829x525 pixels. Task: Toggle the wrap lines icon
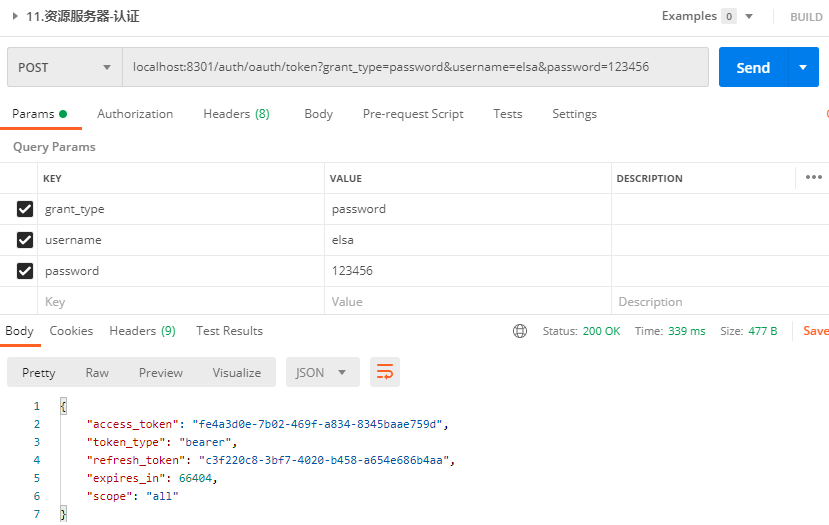click(385, 372)
